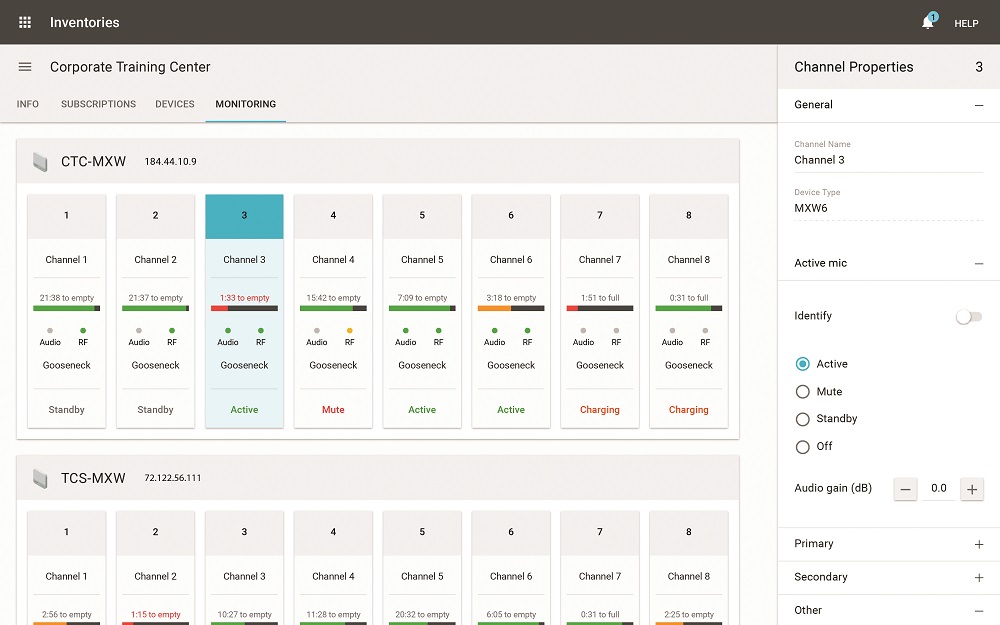
Task: Decrease audio gain with minus button
Action: pyautogui.click(x=905, y=489)
